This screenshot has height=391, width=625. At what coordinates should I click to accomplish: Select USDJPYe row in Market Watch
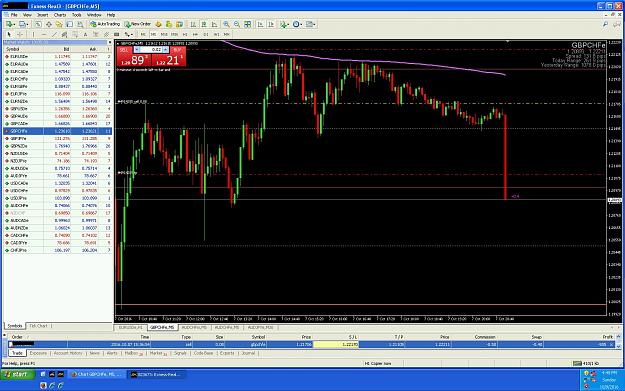click(58, 198)
